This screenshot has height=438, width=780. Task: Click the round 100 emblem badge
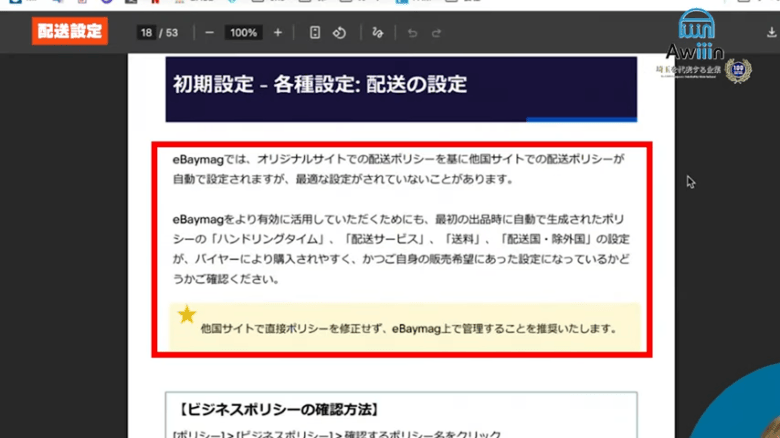pyautogui.click(x=738, y=71)
